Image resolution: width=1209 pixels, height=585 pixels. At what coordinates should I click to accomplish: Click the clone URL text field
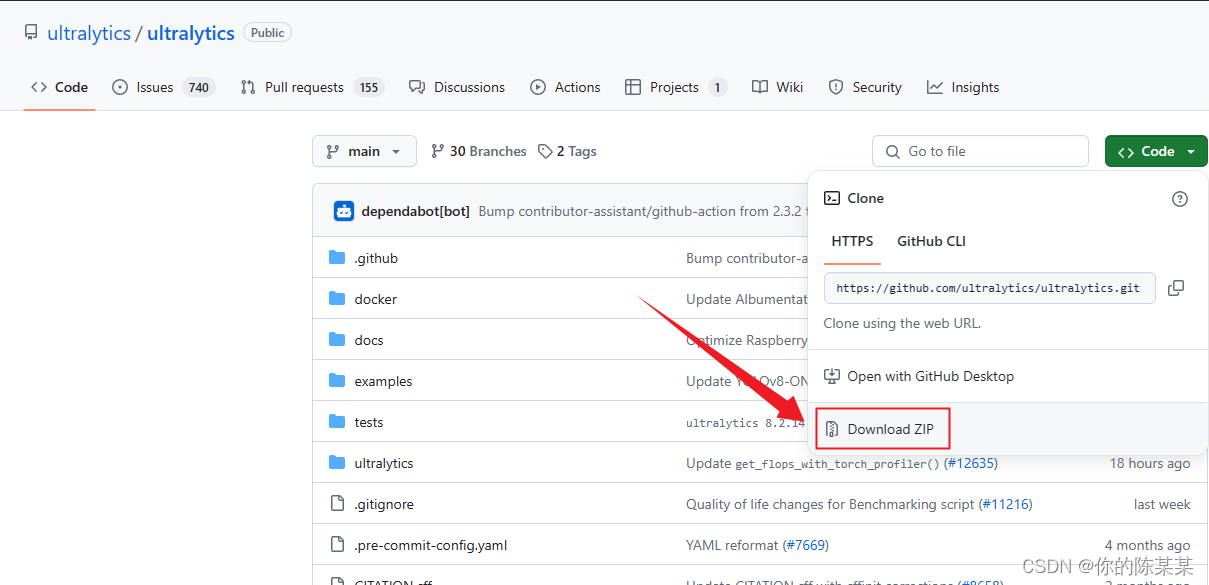[x=989, y=288]
